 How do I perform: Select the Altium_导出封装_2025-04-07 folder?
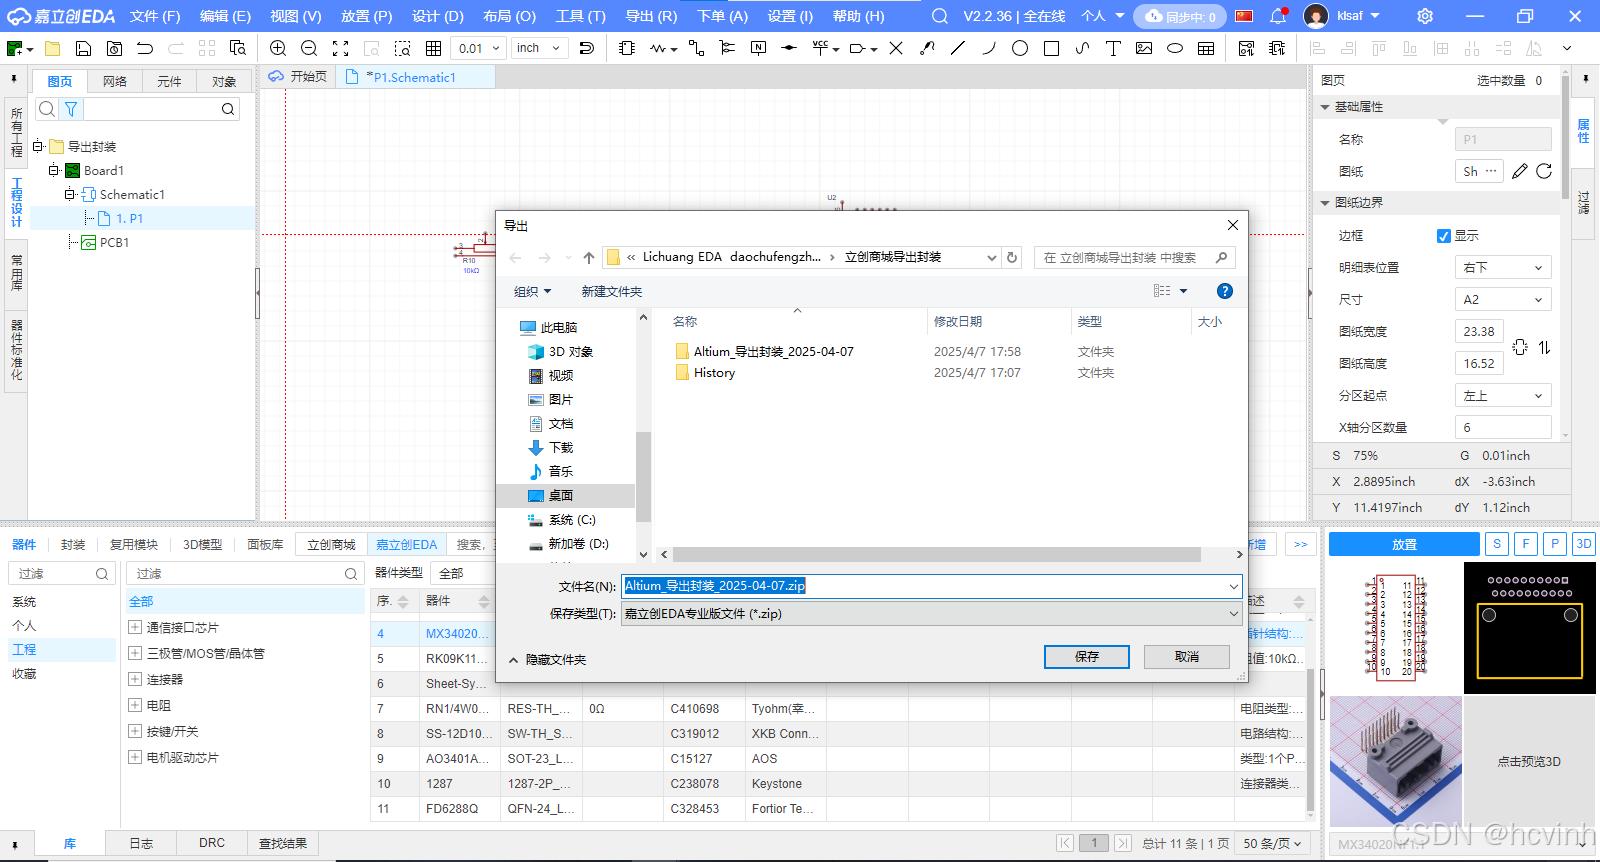click(x=764, y=352)
